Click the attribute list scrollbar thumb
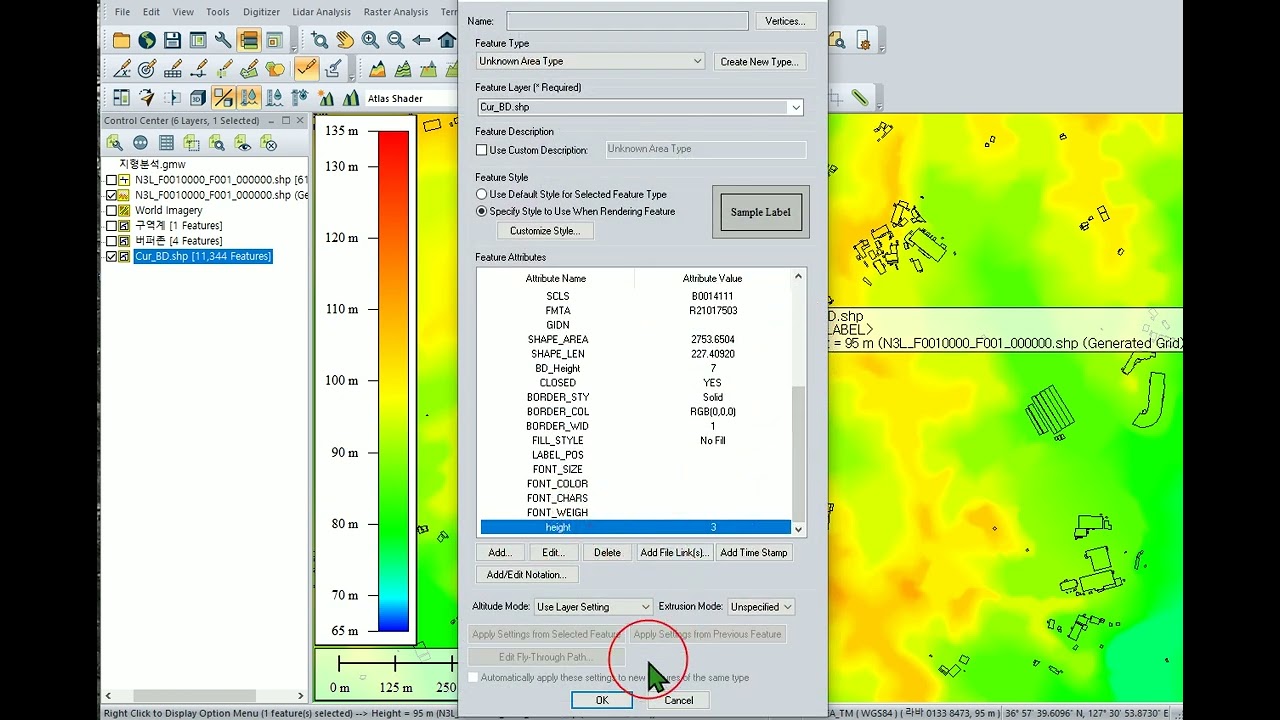 (x=798, y=452)
